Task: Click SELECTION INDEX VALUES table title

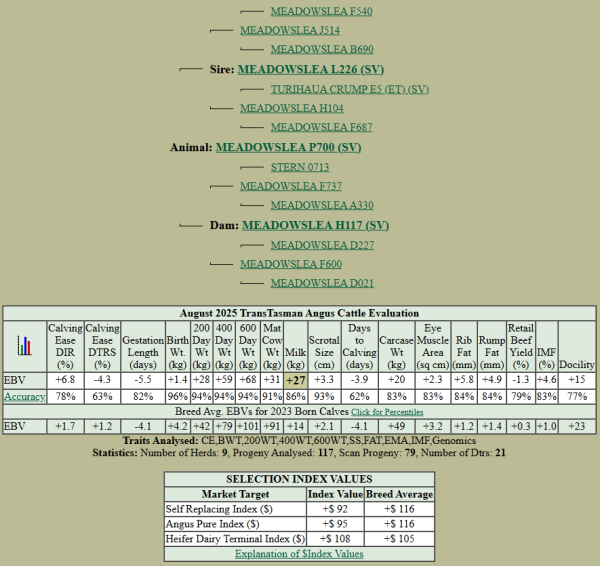Action: coord(299,480)
